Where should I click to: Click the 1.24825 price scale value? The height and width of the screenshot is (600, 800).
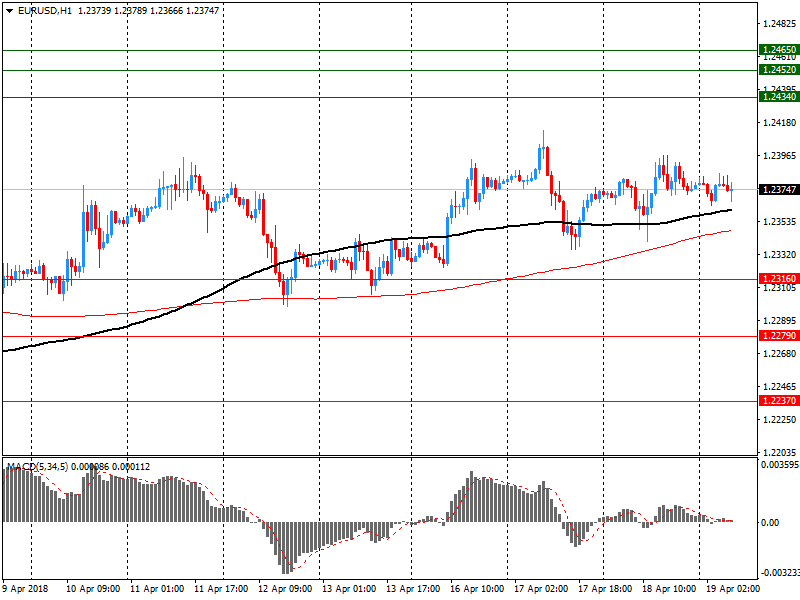(x=779, y=24)
